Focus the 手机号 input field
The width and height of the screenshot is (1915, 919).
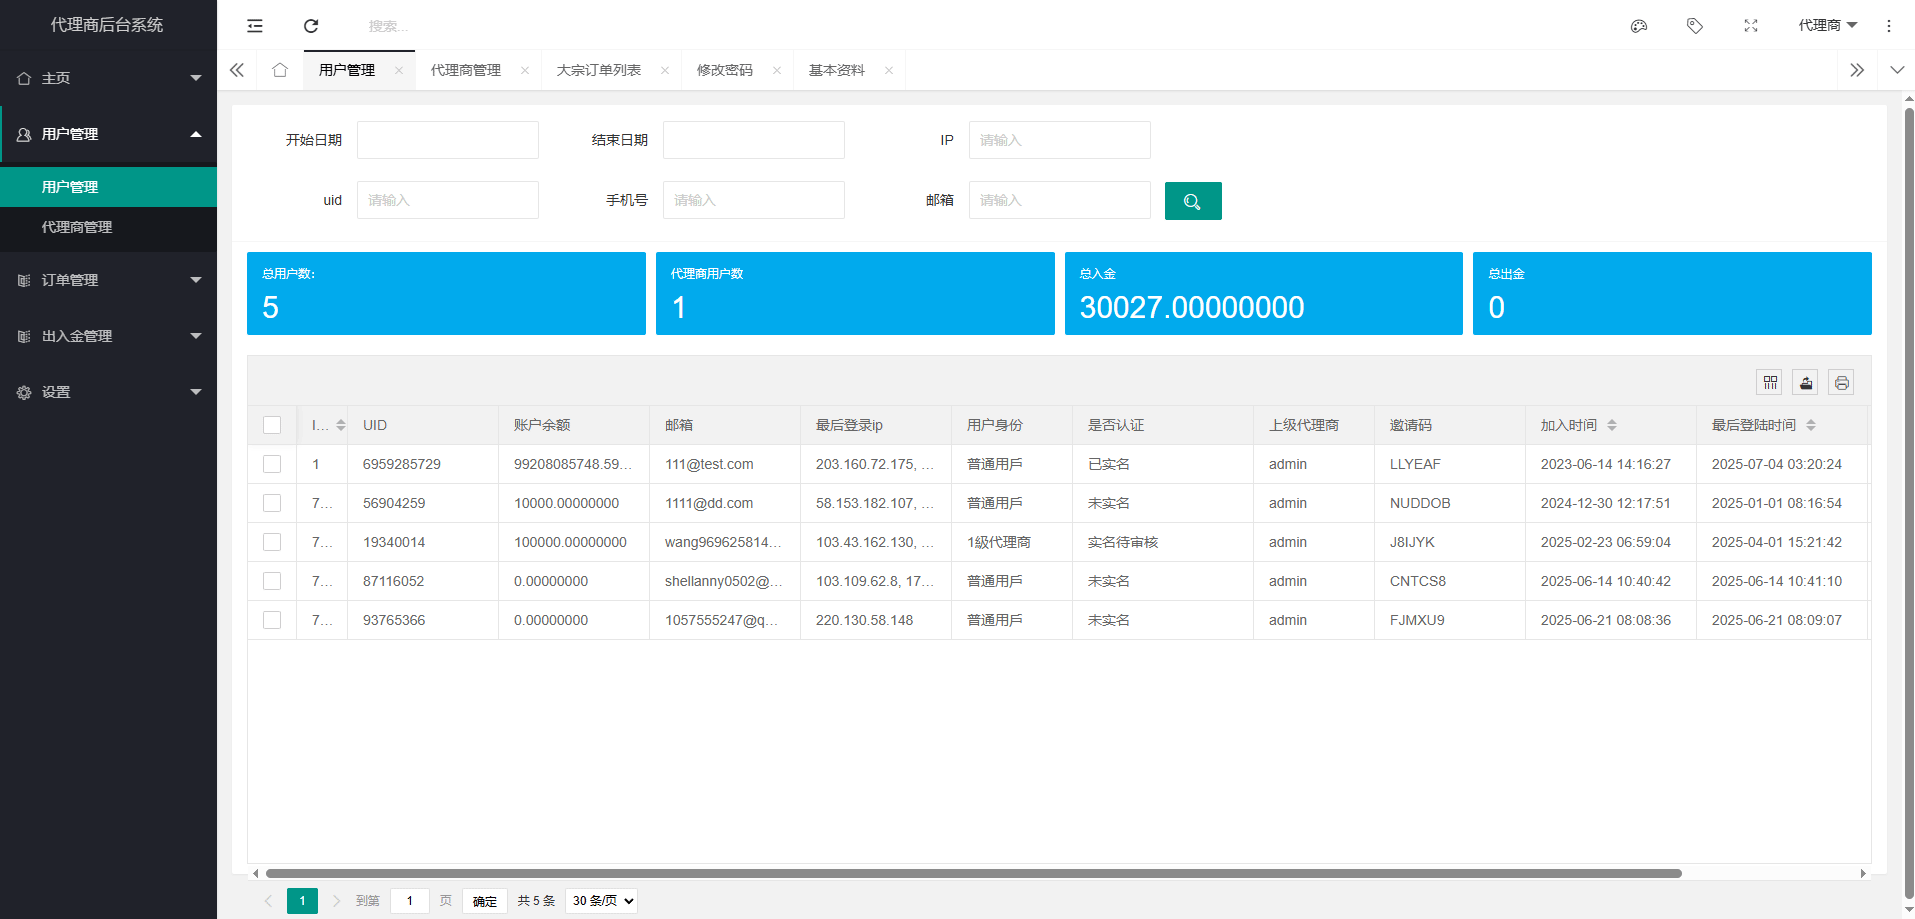[754, 200]
